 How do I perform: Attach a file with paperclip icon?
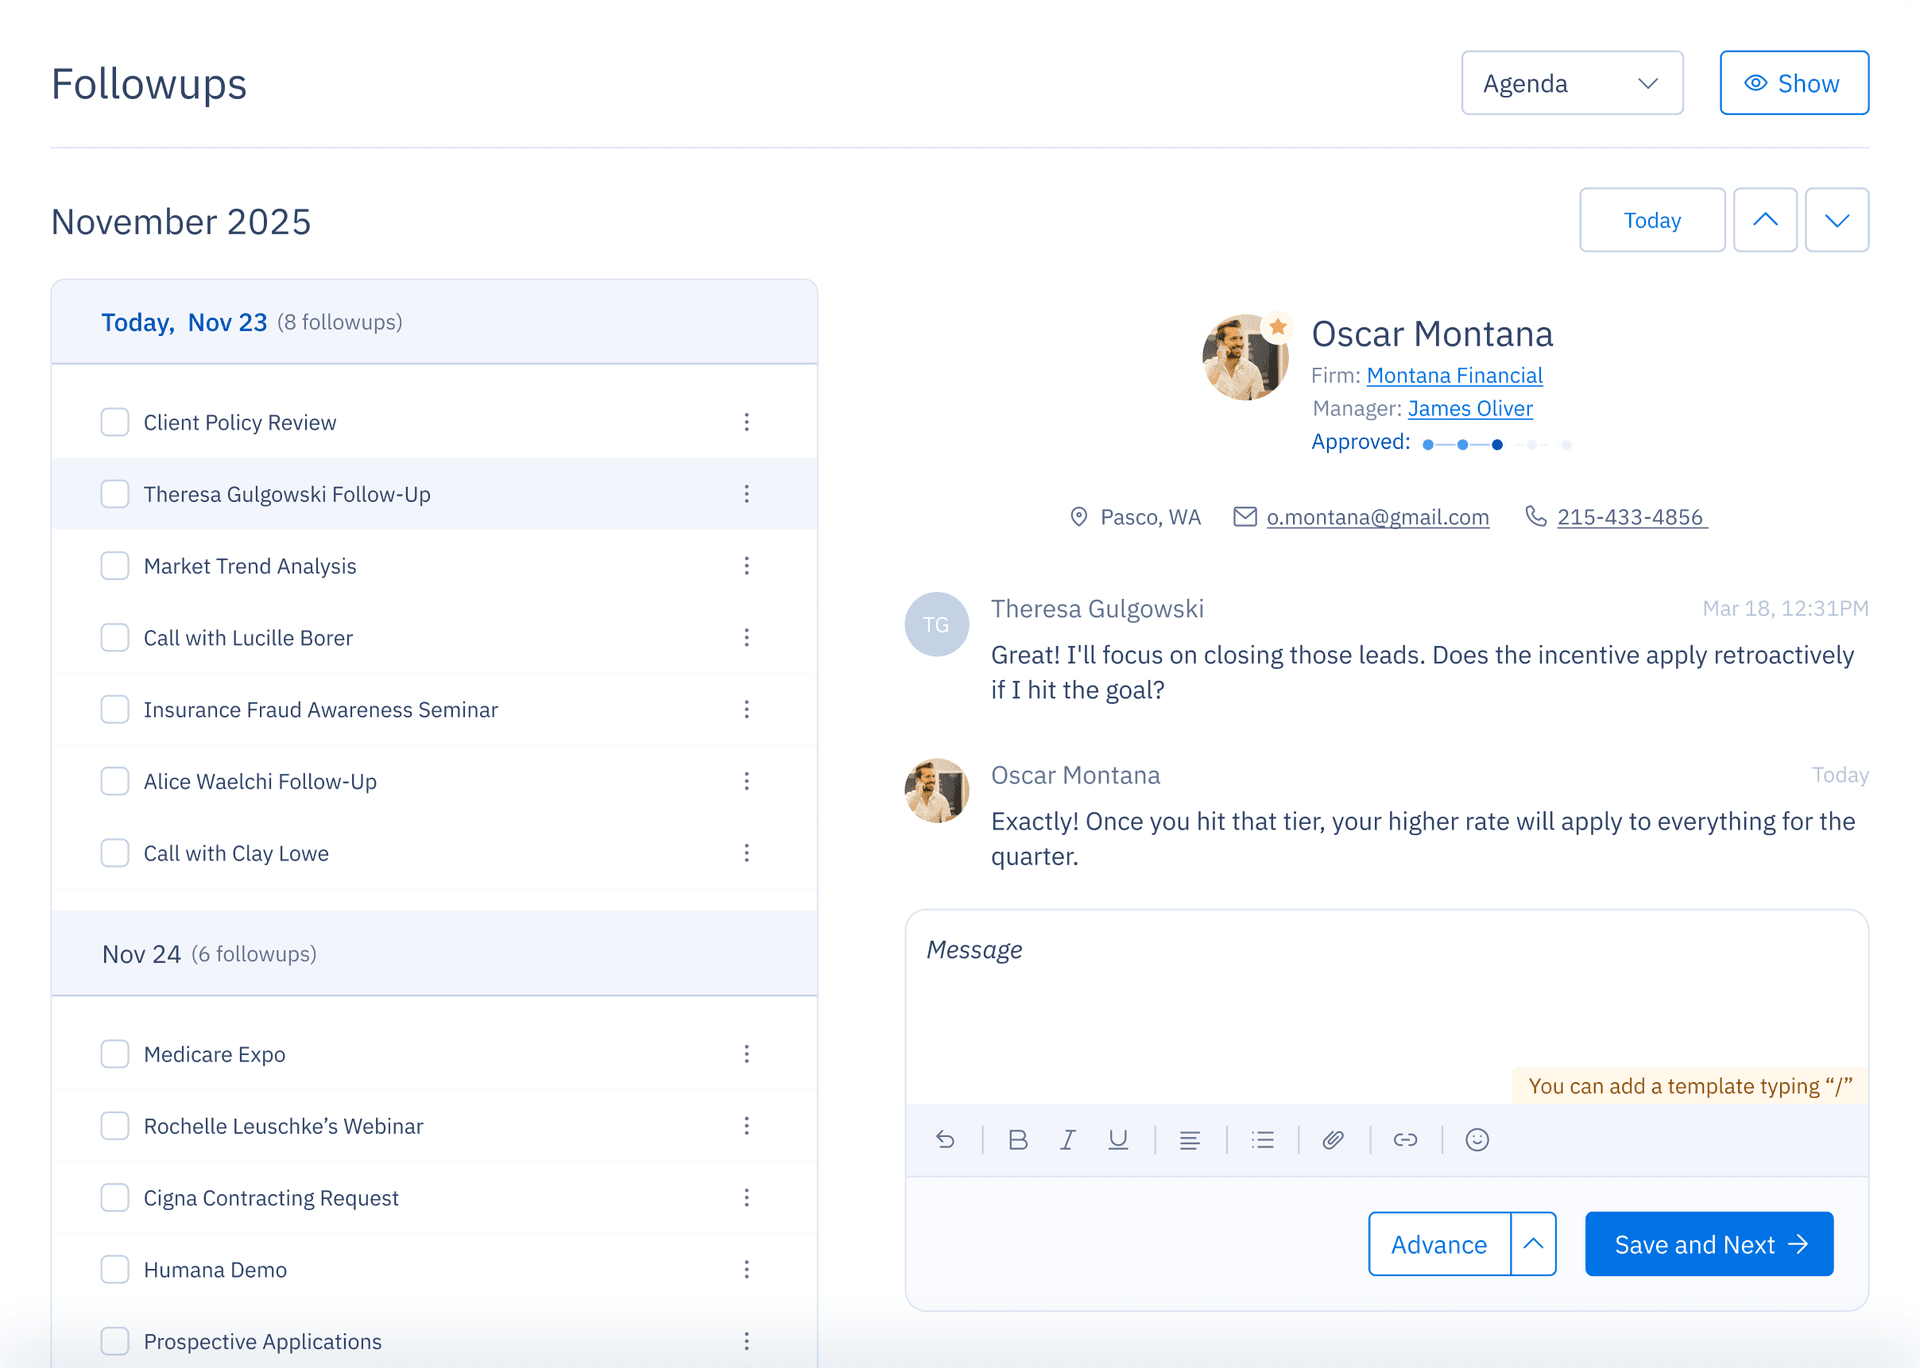(x=1333, y=1140)
